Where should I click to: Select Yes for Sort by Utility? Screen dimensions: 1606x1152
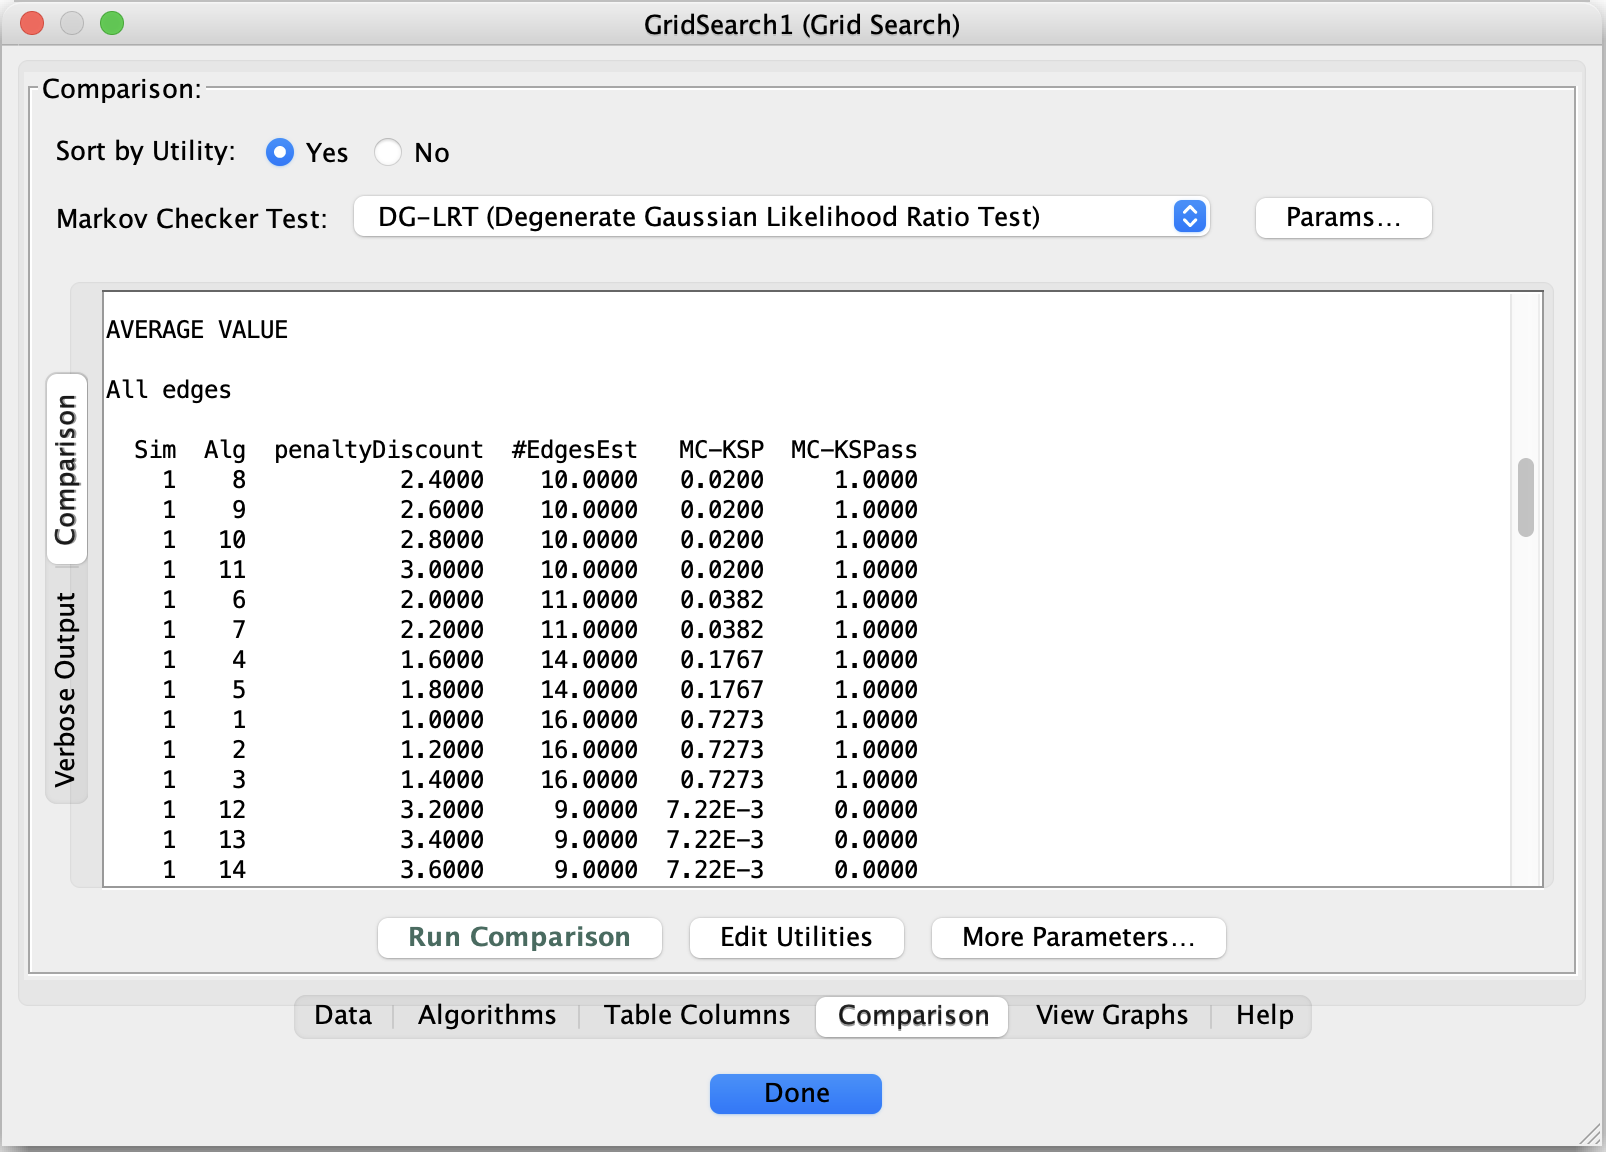(x=280, y=152)
